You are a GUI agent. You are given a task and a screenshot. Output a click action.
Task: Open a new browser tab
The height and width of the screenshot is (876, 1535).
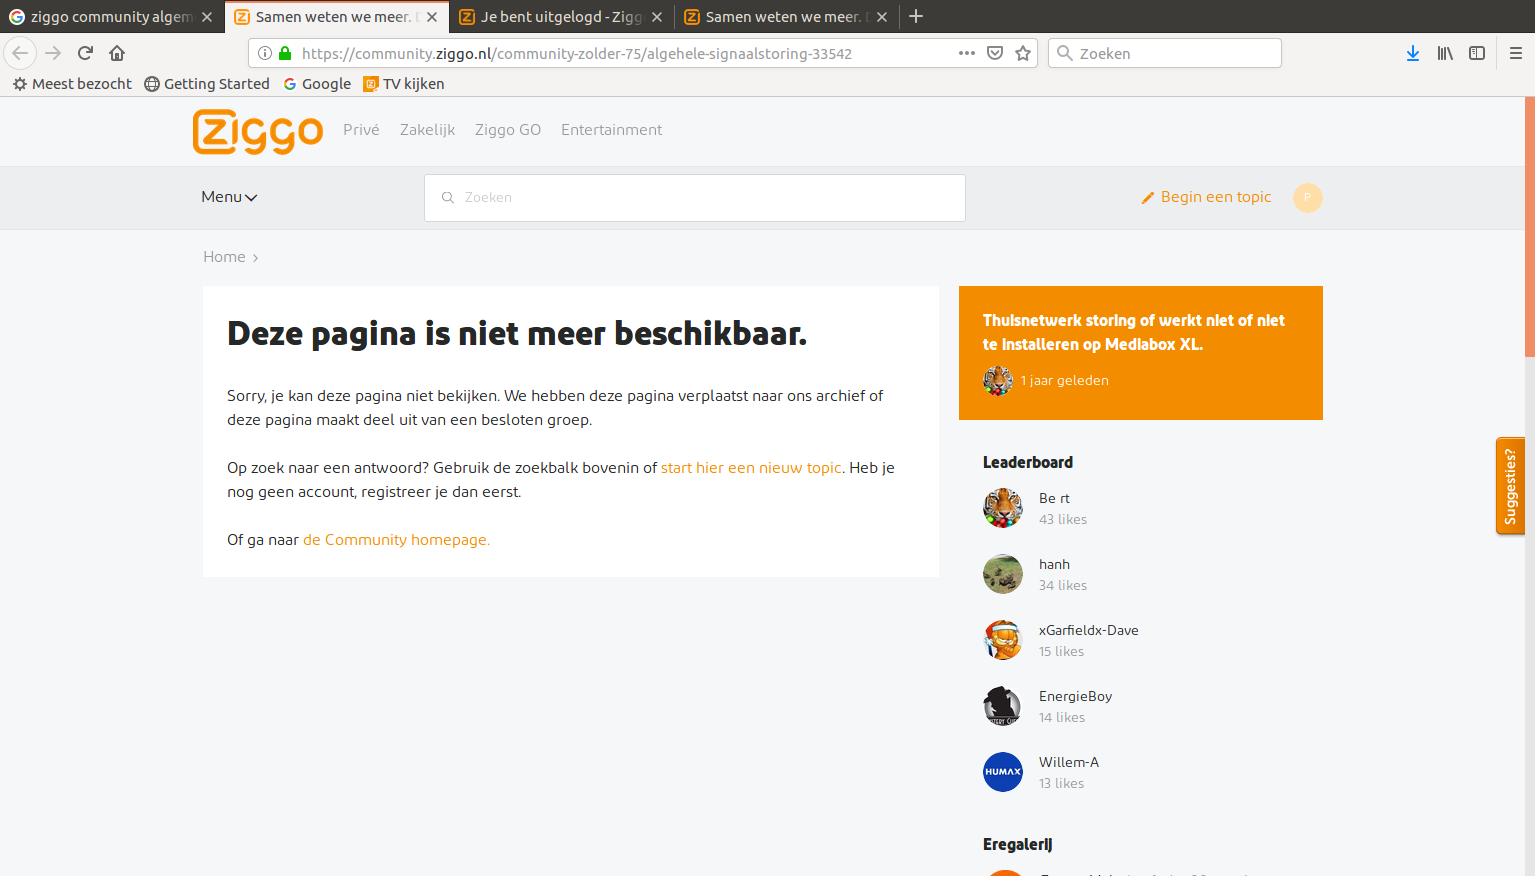click(x=916, y=17)
